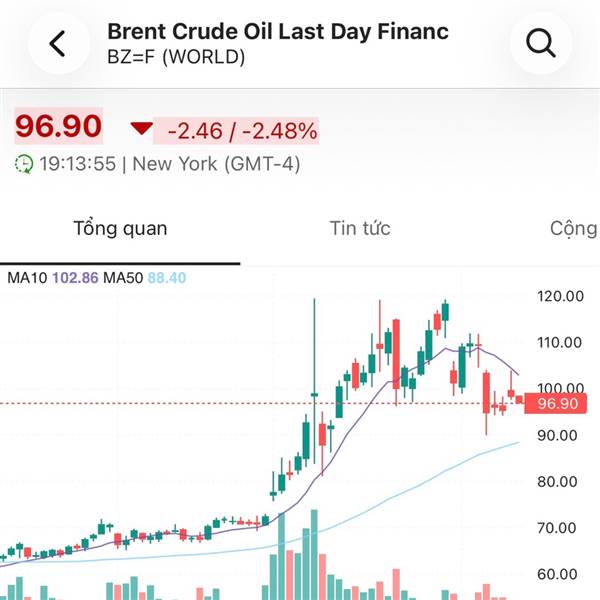Tap the tallest green volume bar

314,555
